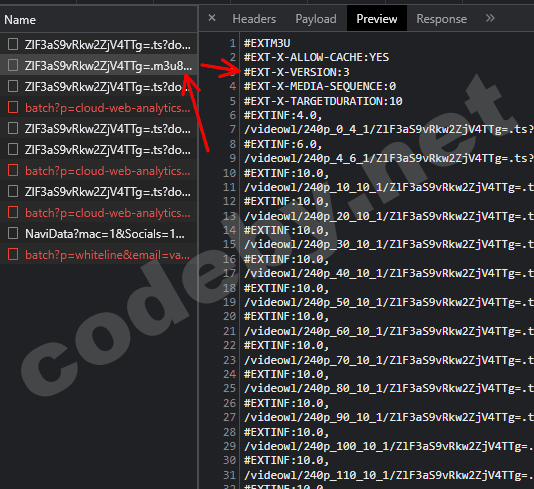Select the batch?p=whiteline&email failed request
Screen dimensions: 534x489
pos(98,255)
